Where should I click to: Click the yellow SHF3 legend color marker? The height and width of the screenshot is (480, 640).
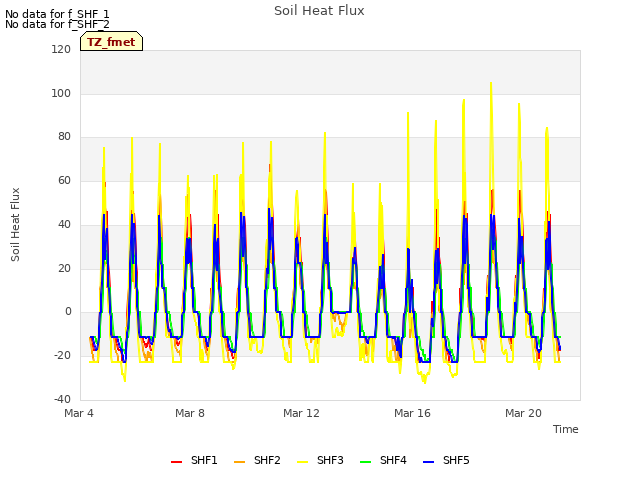coord(302,462)
